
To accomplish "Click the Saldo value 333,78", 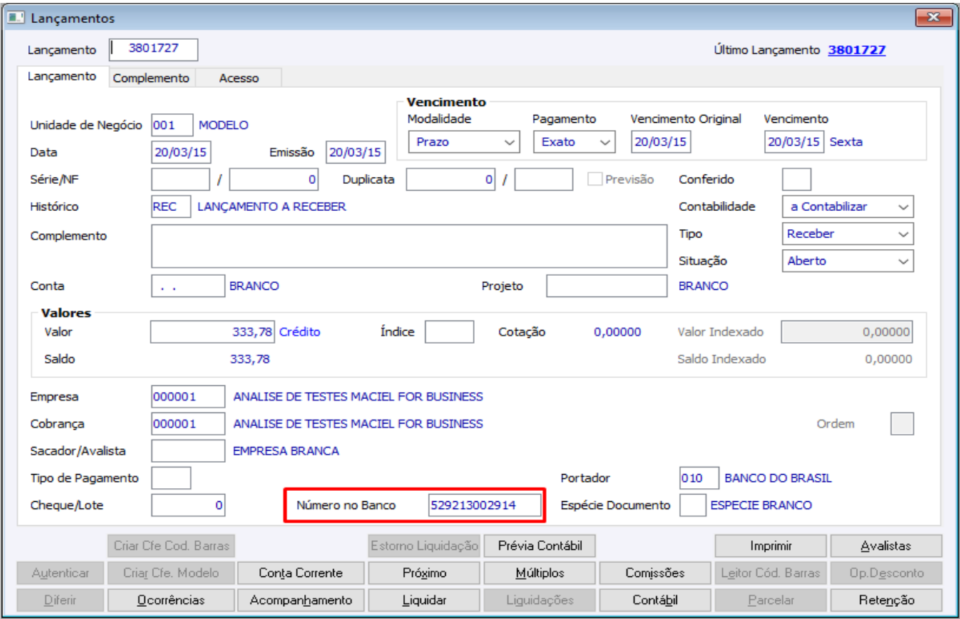I will pyautogui.click(x=250, y=359).
